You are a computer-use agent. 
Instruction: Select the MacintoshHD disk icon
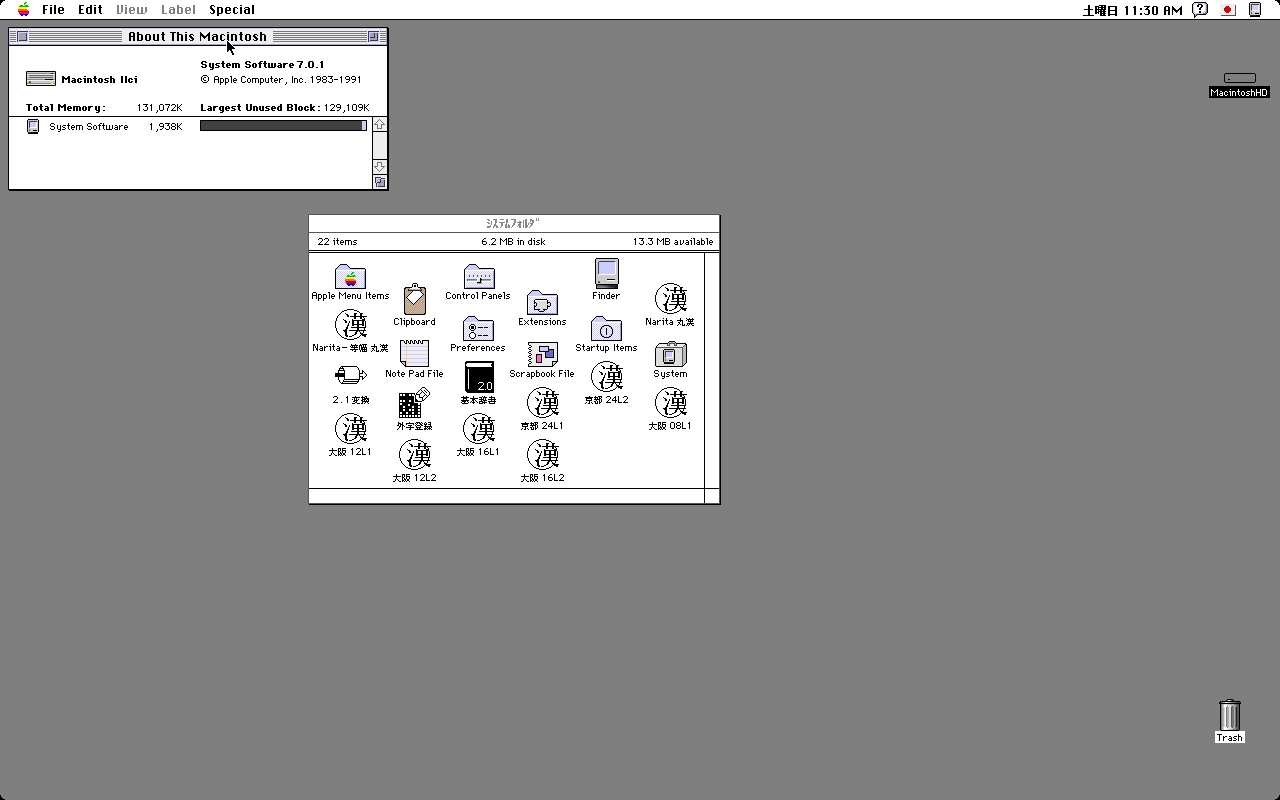1239,78
